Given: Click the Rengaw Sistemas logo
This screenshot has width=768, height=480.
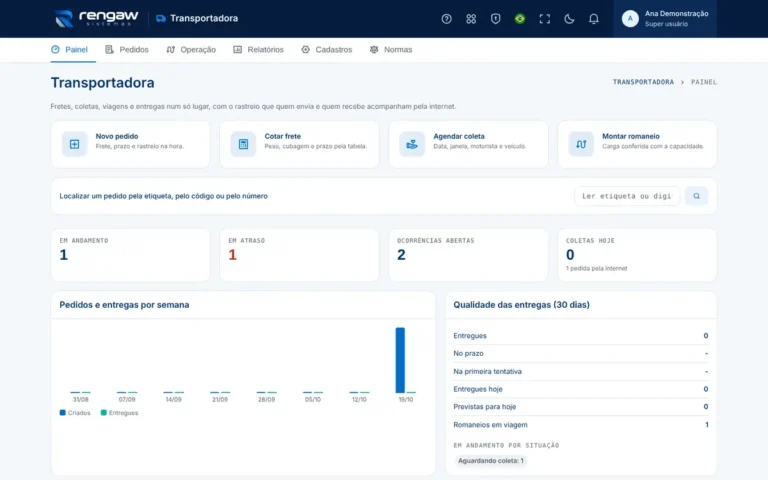Looking at the screenshot, I should pos(96,19).
